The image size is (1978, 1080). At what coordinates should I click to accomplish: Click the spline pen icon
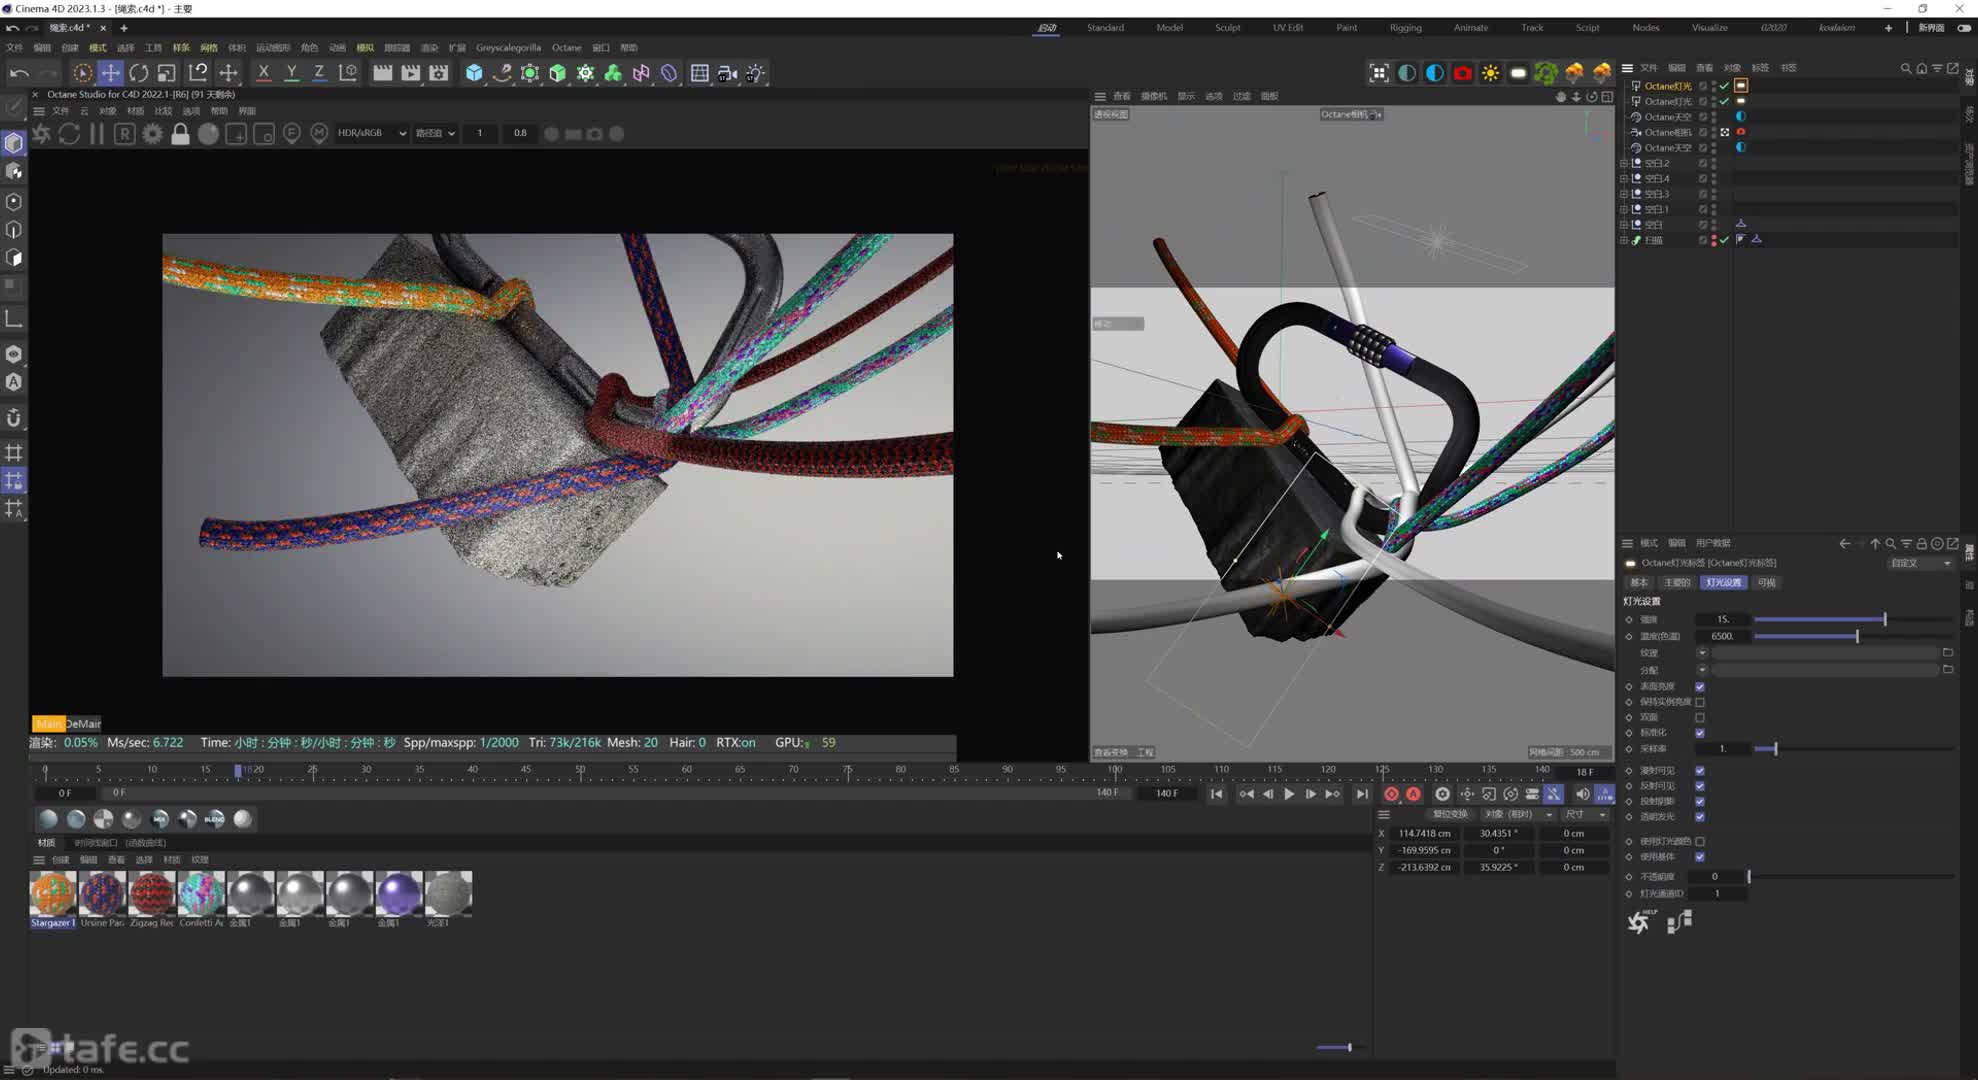point(502,73)
